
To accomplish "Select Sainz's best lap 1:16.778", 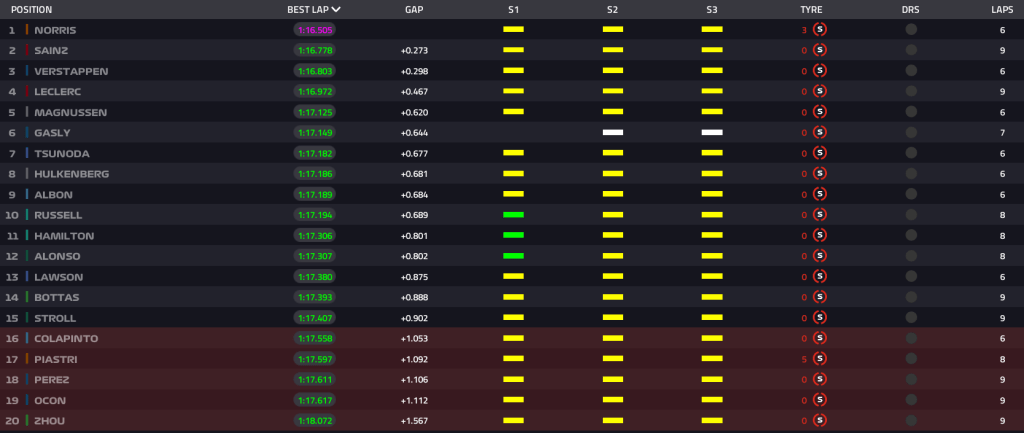I will coord(314,50).
